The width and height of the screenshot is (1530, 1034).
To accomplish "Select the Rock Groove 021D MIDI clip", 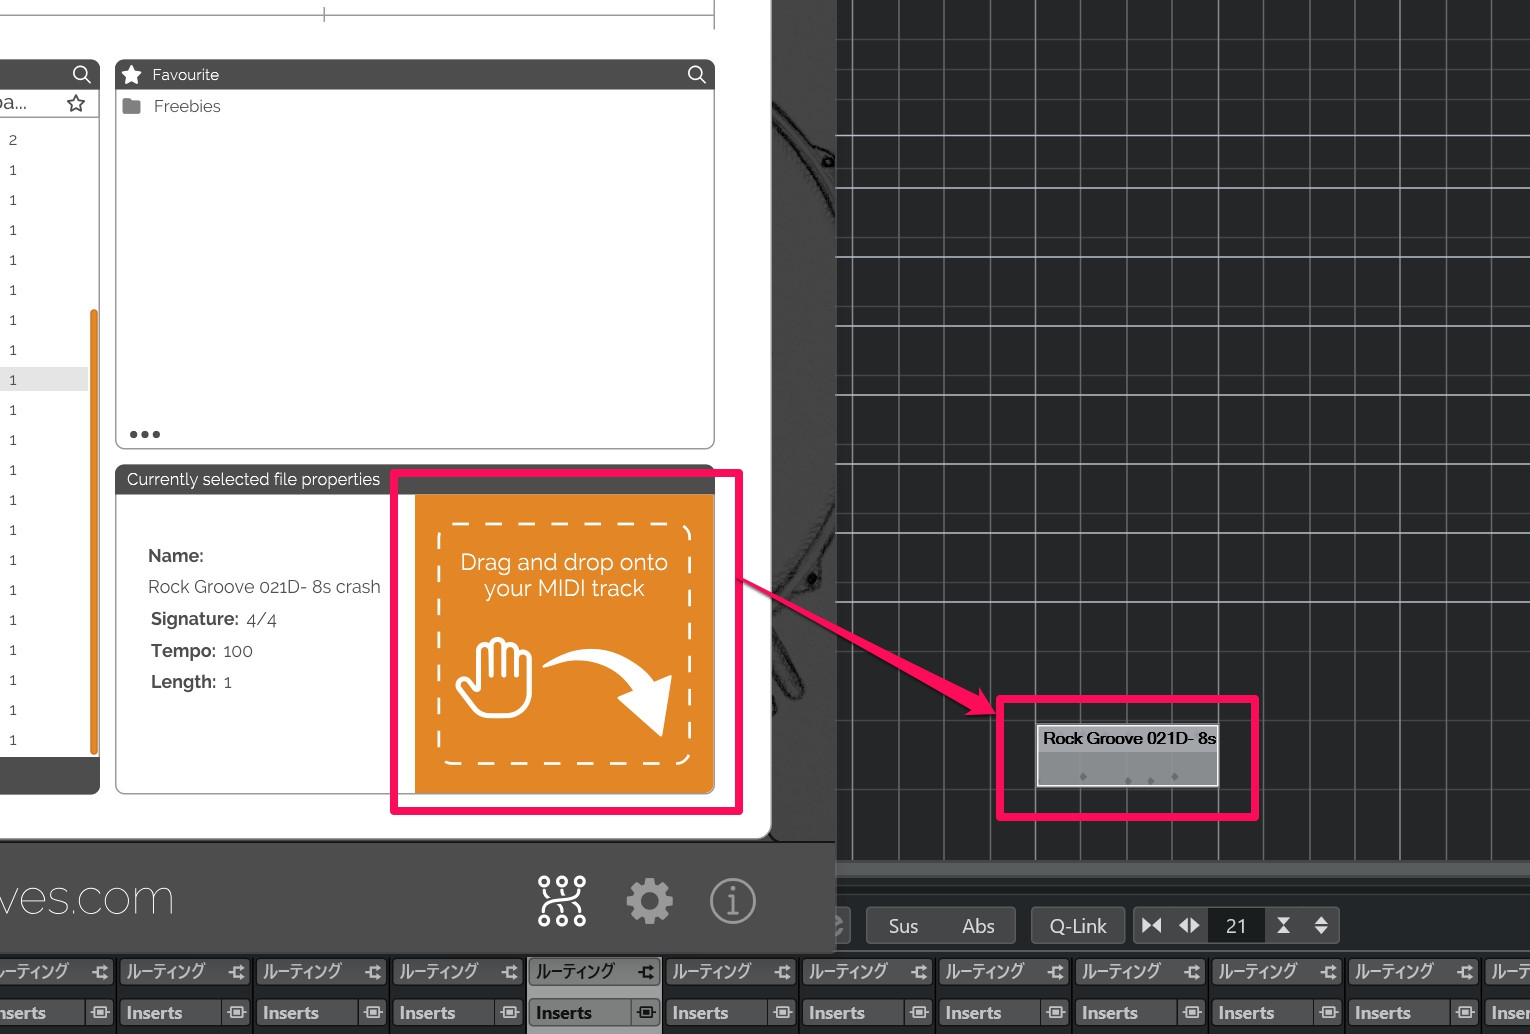I will coord(1127,755).
